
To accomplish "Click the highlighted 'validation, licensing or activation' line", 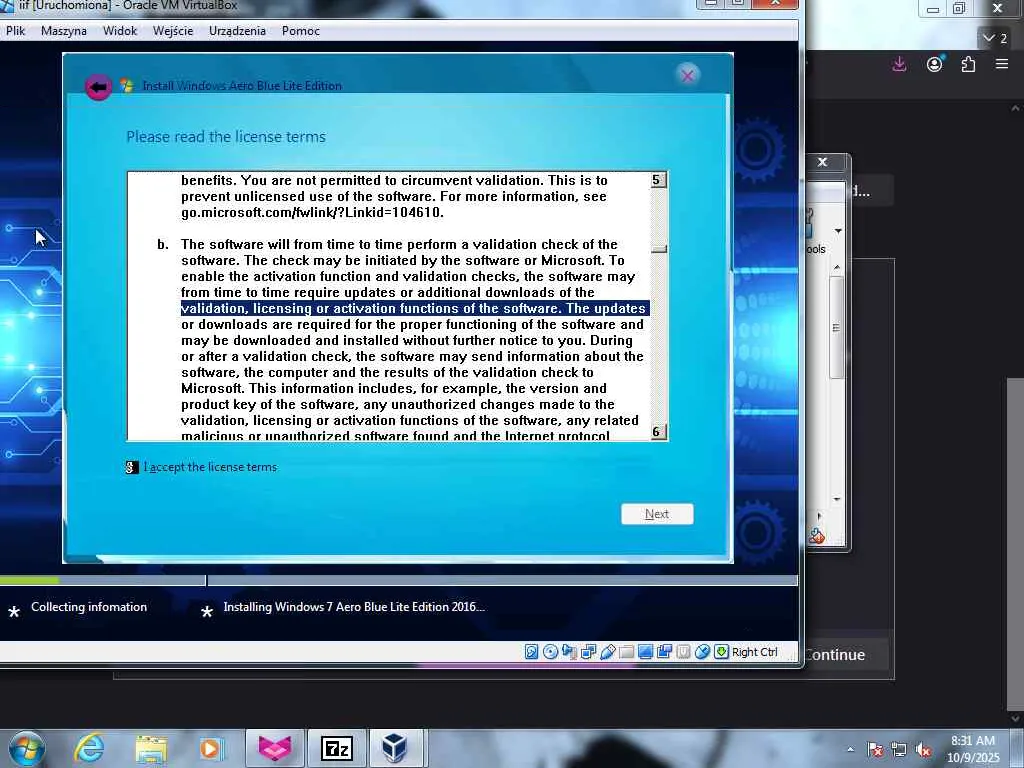I will click(415, 308).
